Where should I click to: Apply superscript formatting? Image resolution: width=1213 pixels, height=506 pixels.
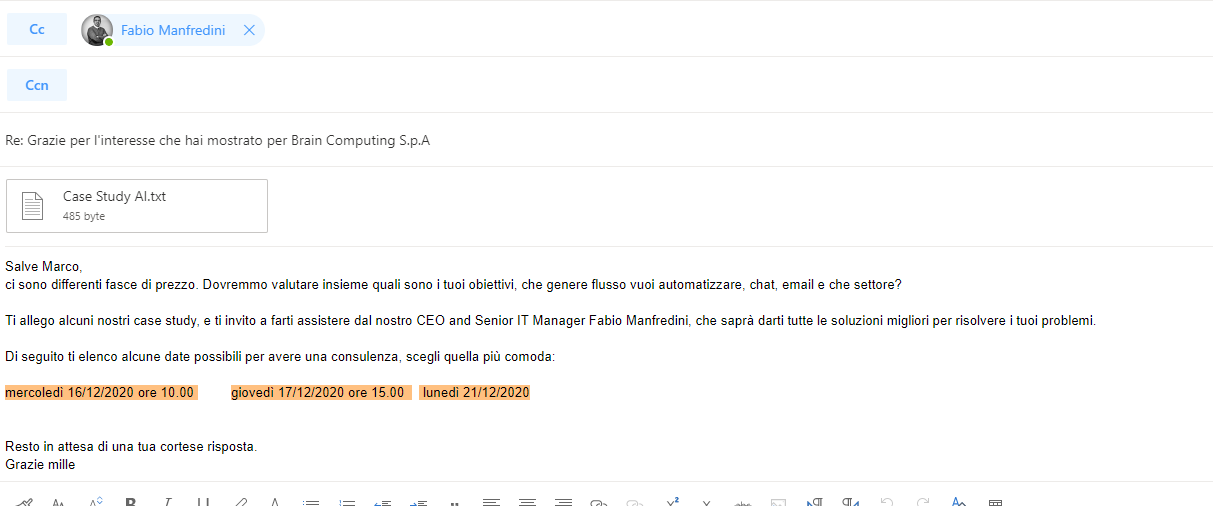(672, 502)
